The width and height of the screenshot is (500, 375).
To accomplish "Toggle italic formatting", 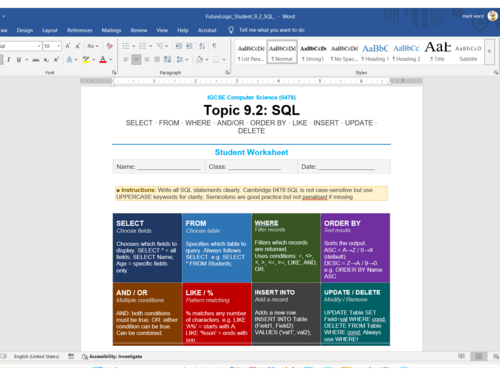I will [x=9, y=60].
